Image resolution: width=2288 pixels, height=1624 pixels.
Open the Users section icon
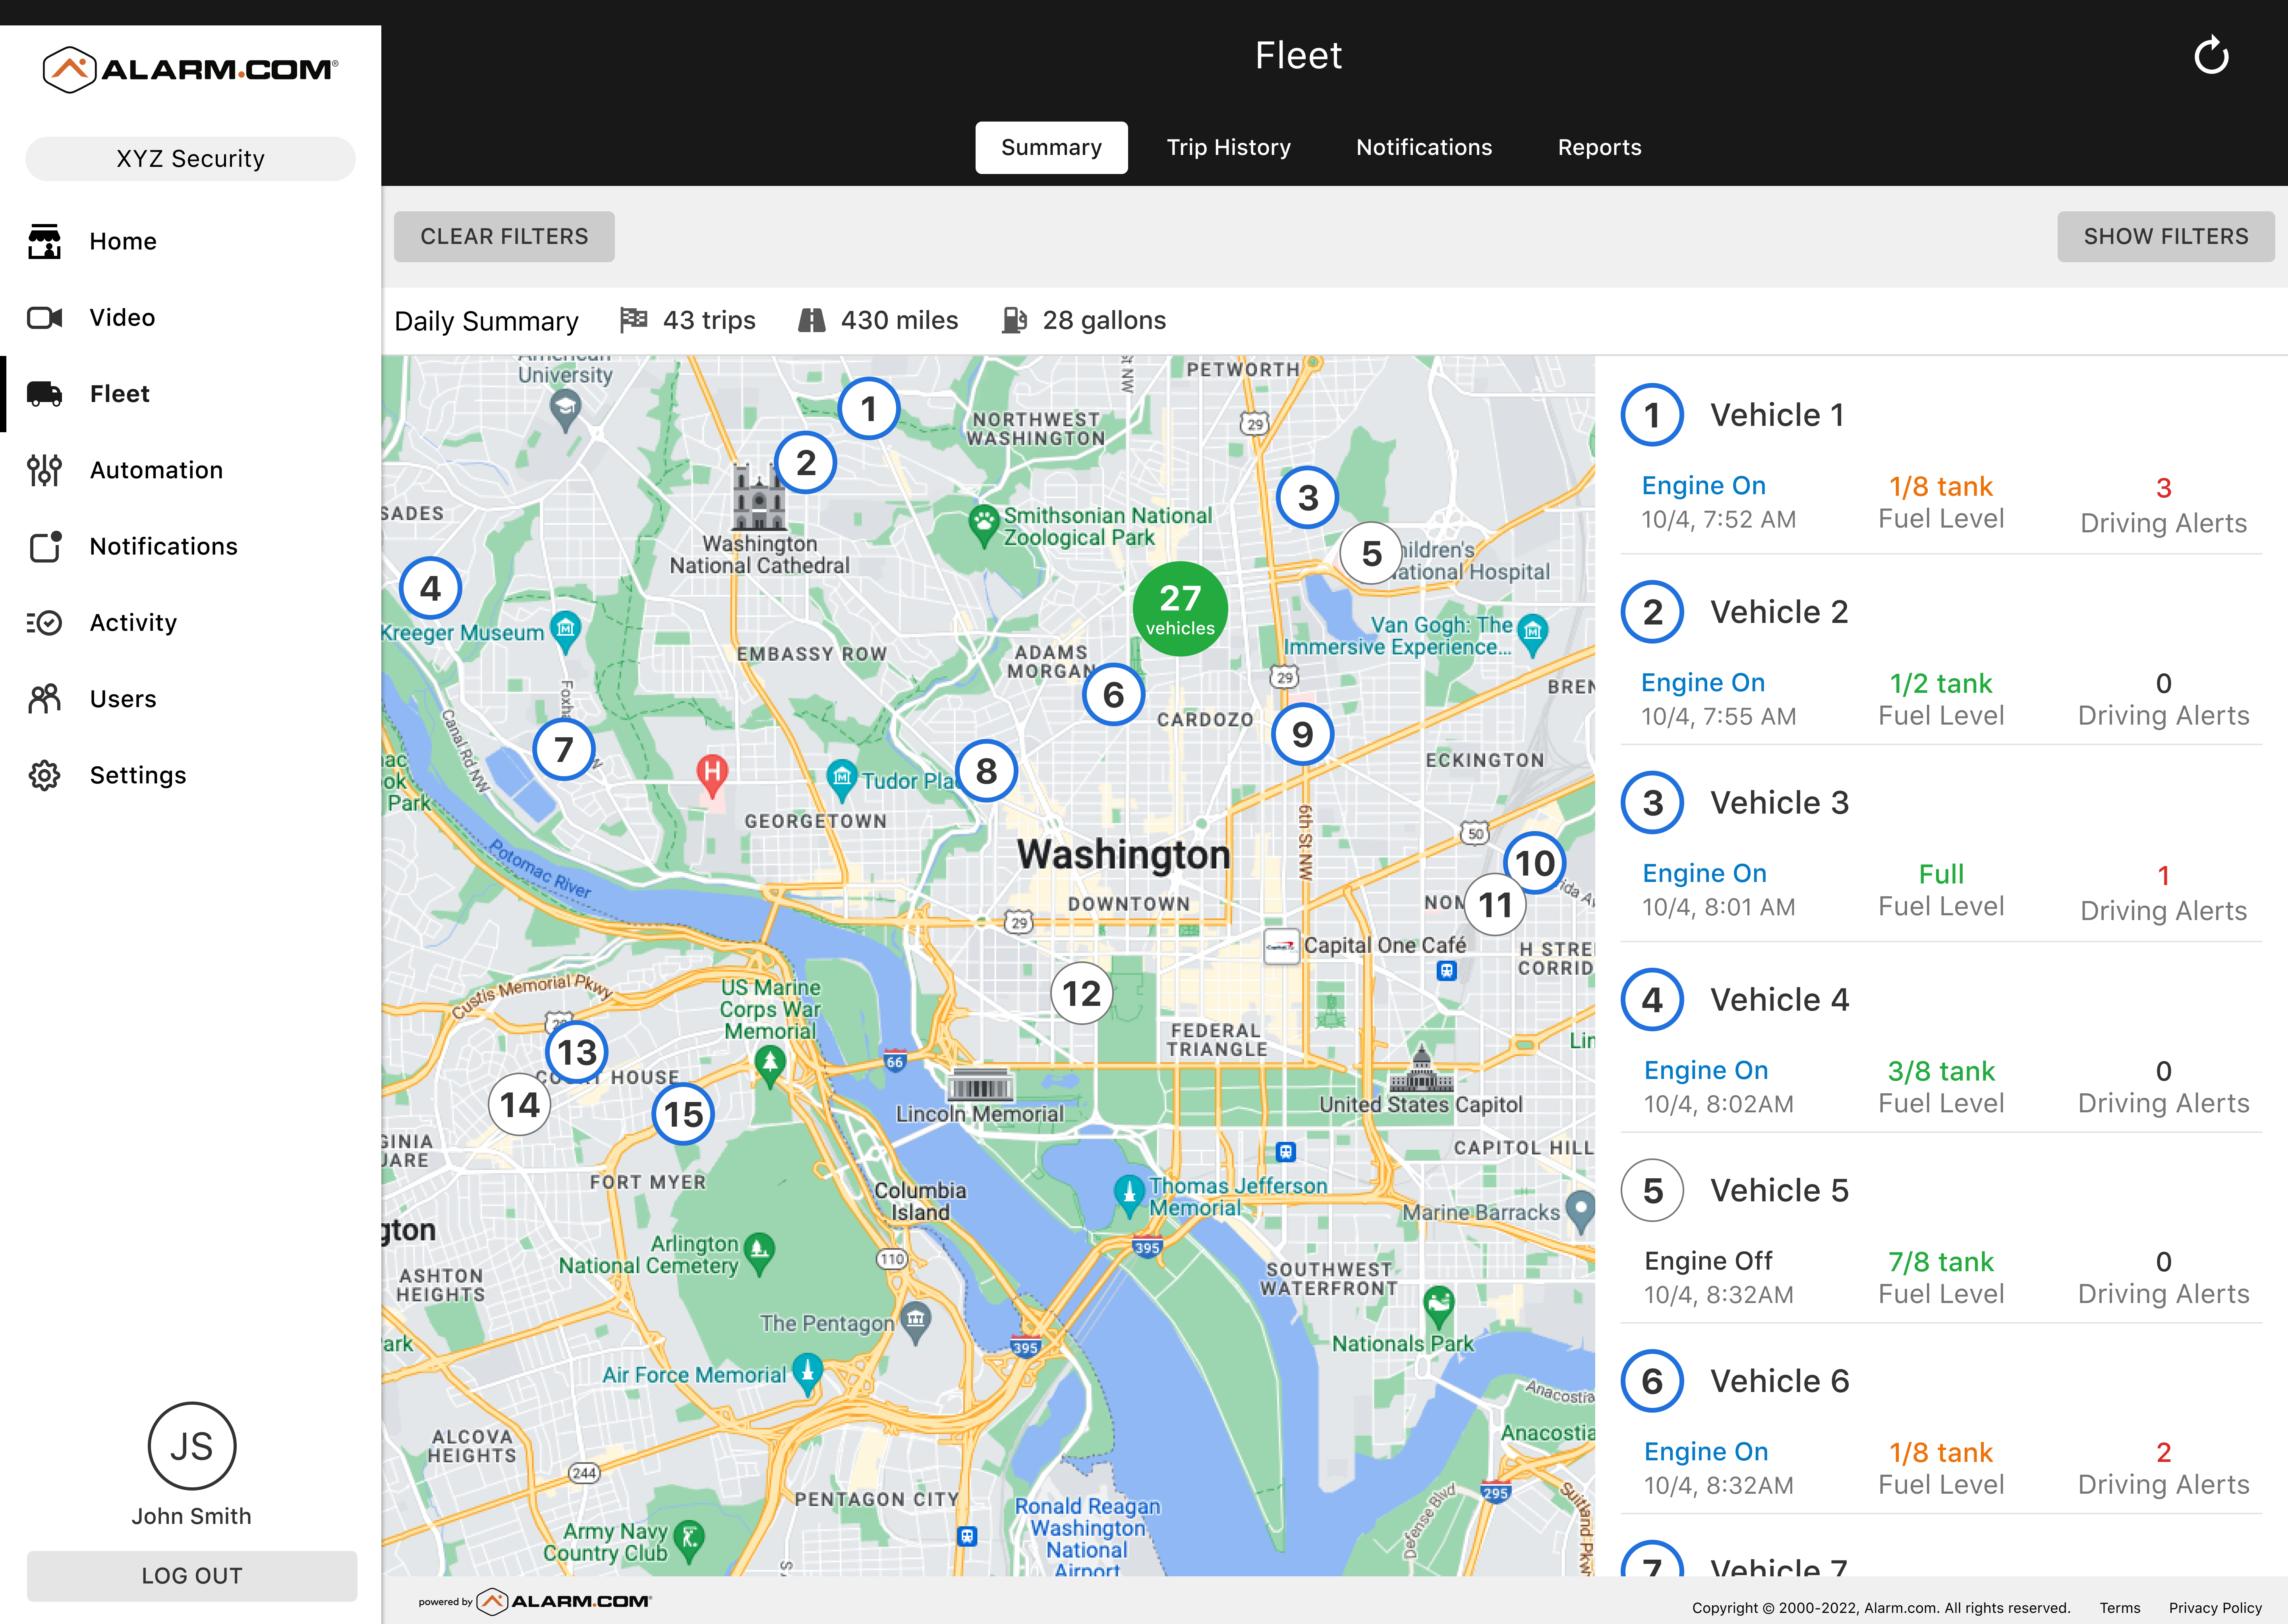[45, 698]
